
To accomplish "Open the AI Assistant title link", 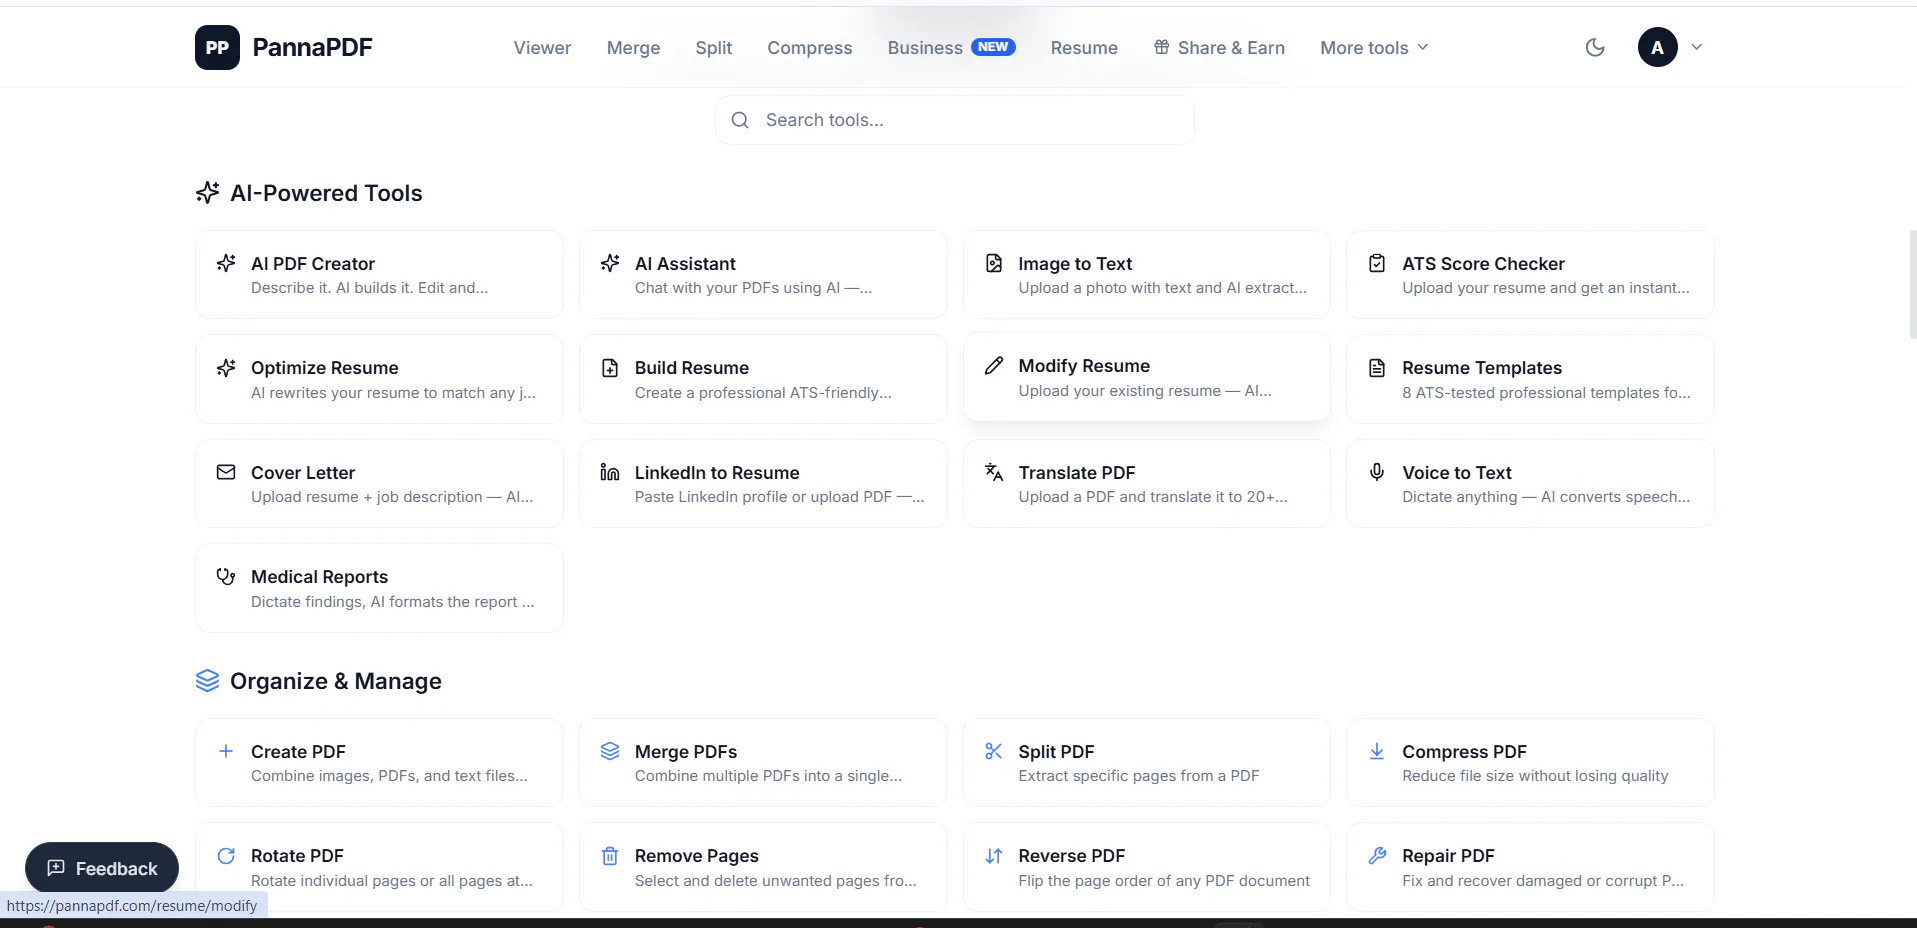I will pos(685,264).
